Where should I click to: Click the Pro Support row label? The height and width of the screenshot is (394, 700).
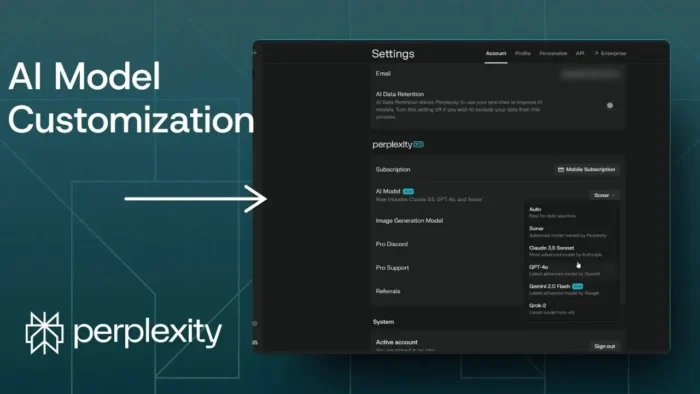[x=392, y=268]
